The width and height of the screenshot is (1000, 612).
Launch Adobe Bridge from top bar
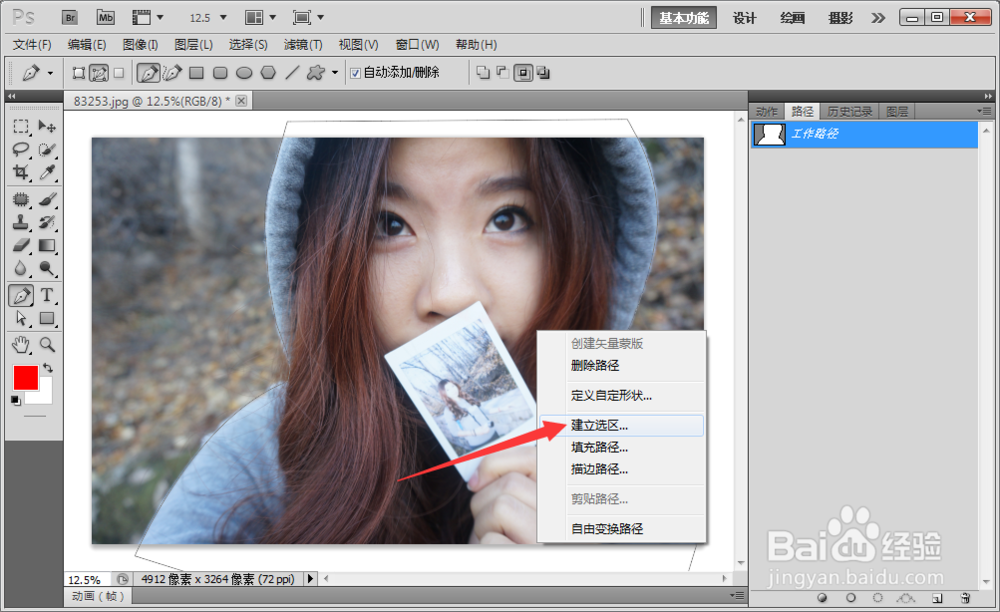click(70, 17)
